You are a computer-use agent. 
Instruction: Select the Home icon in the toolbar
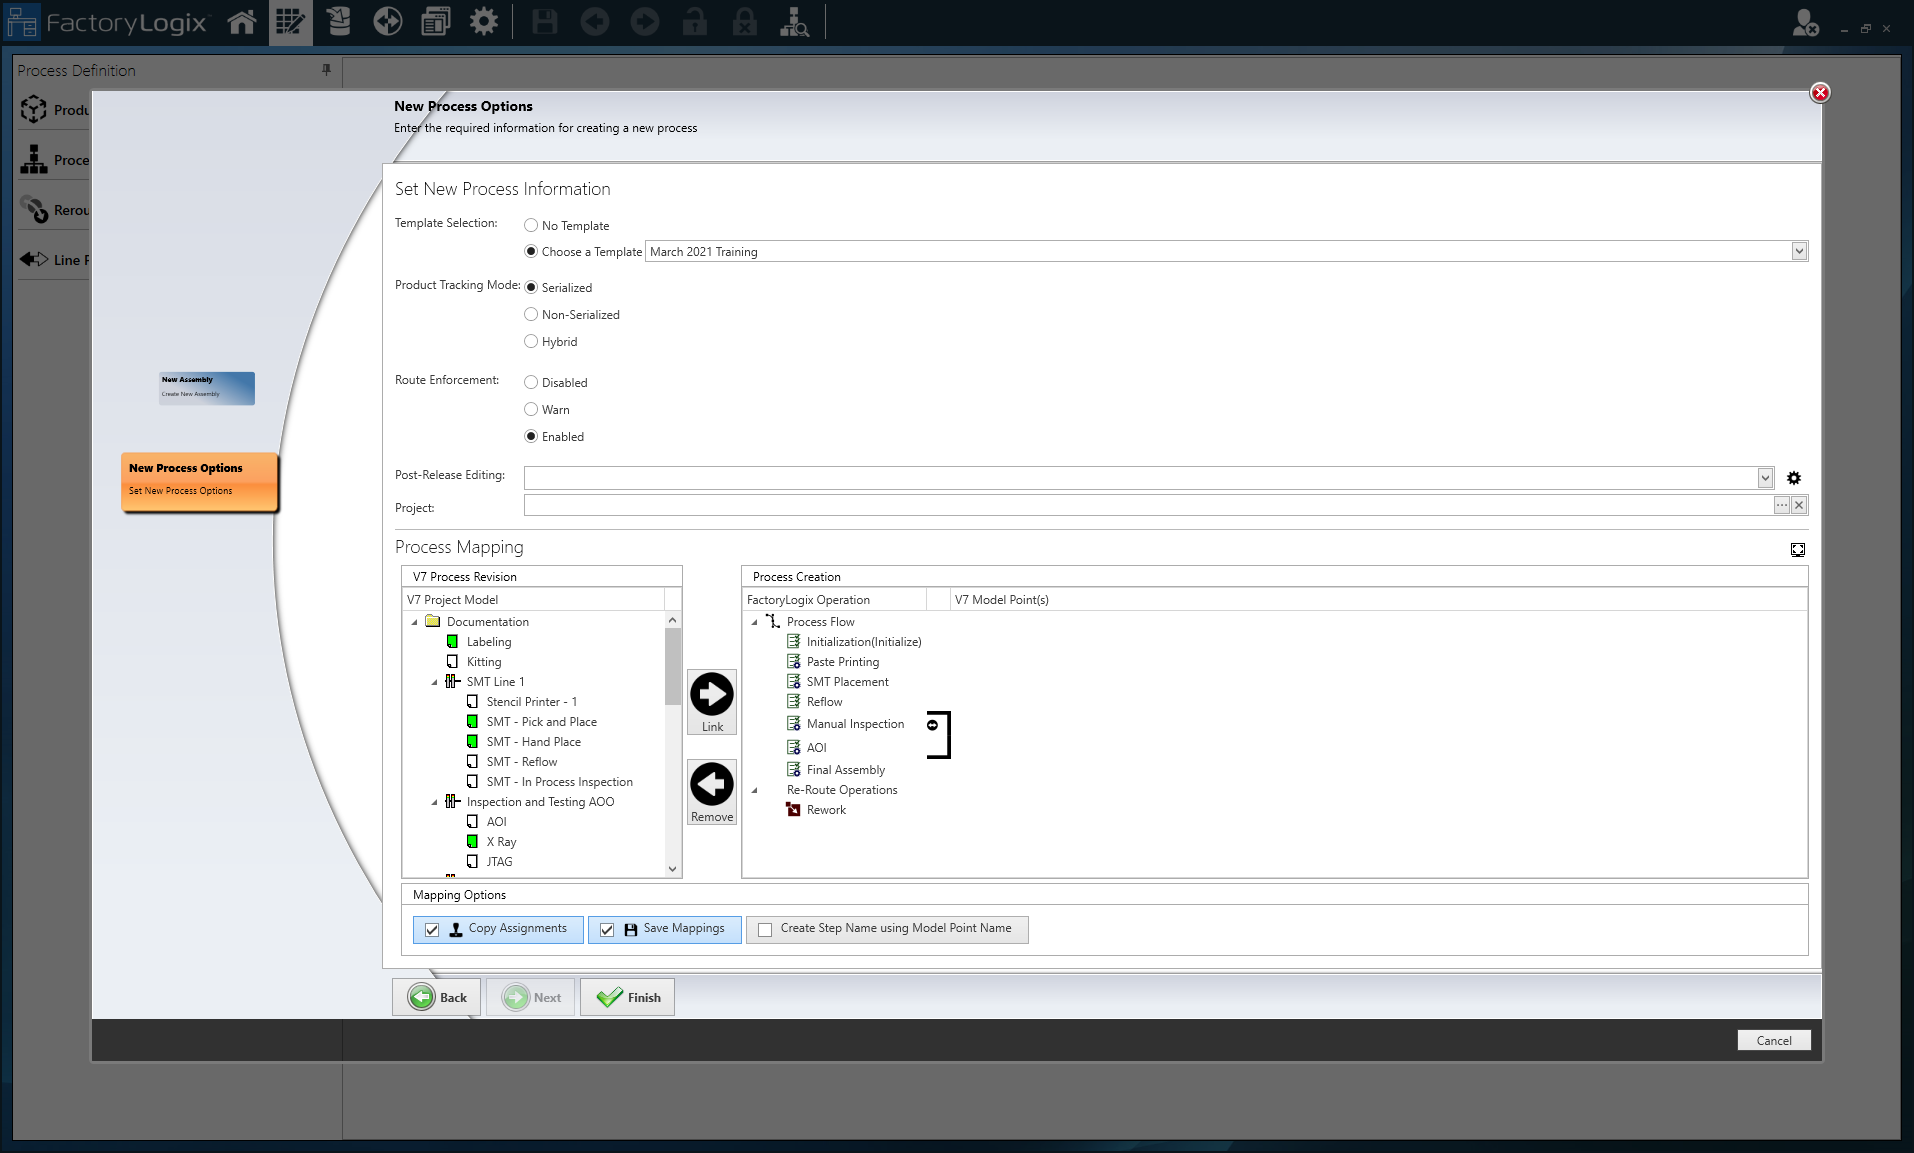click(x=241, y=21)
